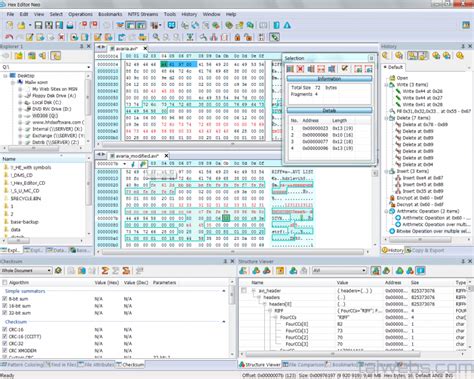Screen dimensions: 474x379
Task: Click the Undo arrow icon
Action: [x=9, y=37]
